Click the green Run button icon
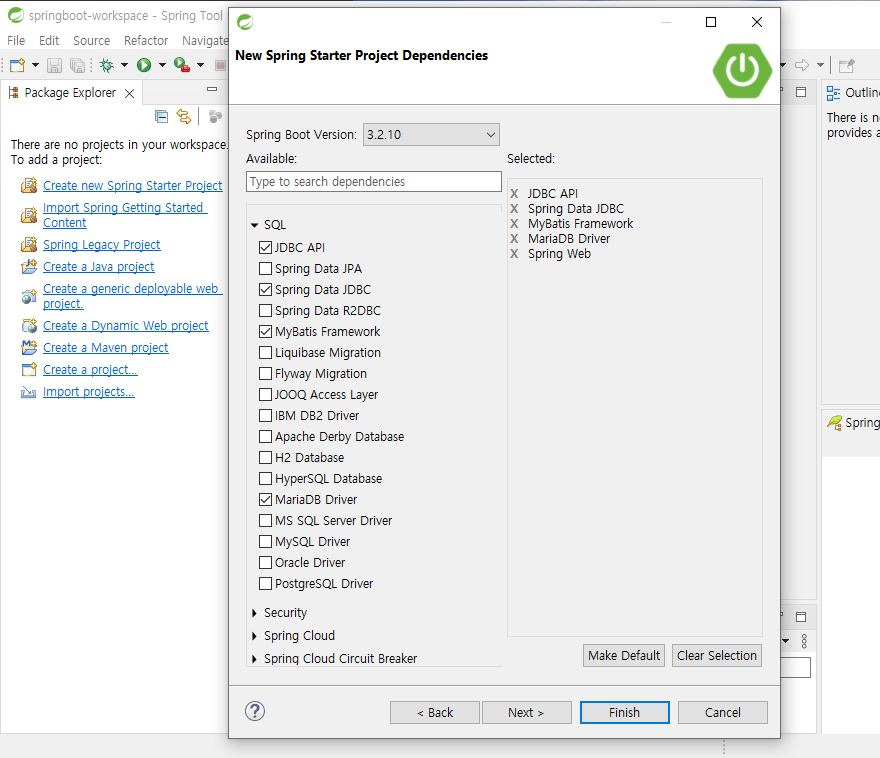The image size is (880, 758). tap(144, 66)
